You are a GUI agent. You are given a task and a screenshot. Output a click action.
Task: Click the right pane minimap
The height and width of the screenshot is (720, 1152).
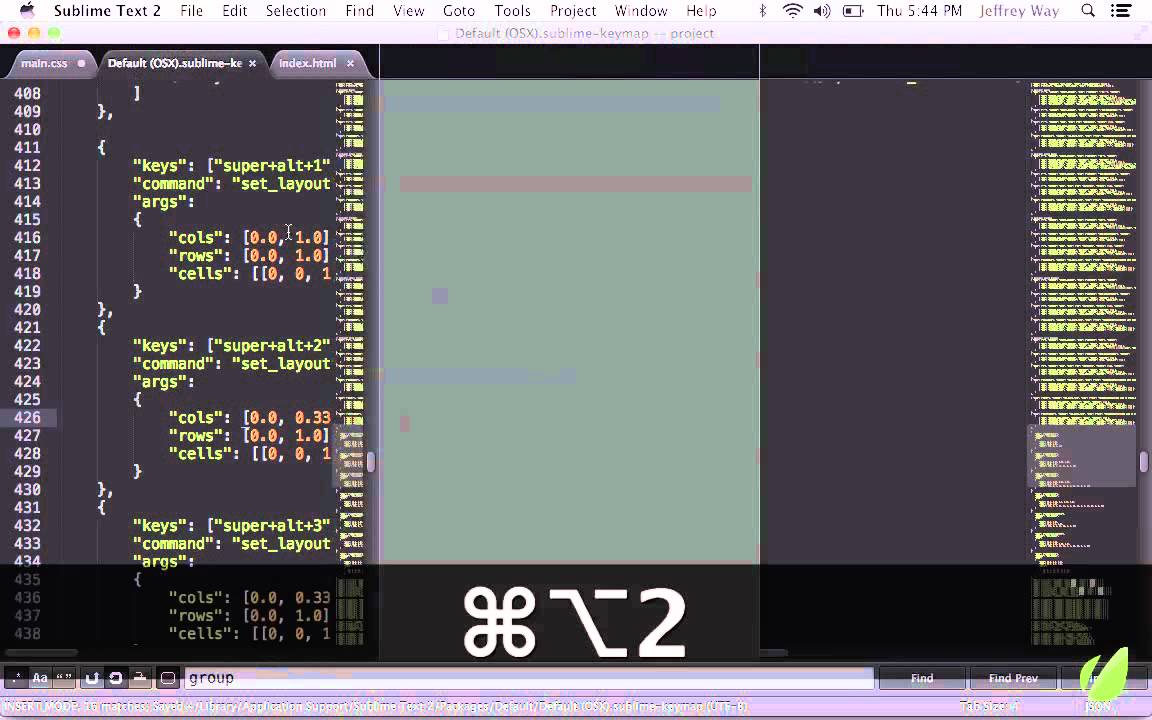1082,366
